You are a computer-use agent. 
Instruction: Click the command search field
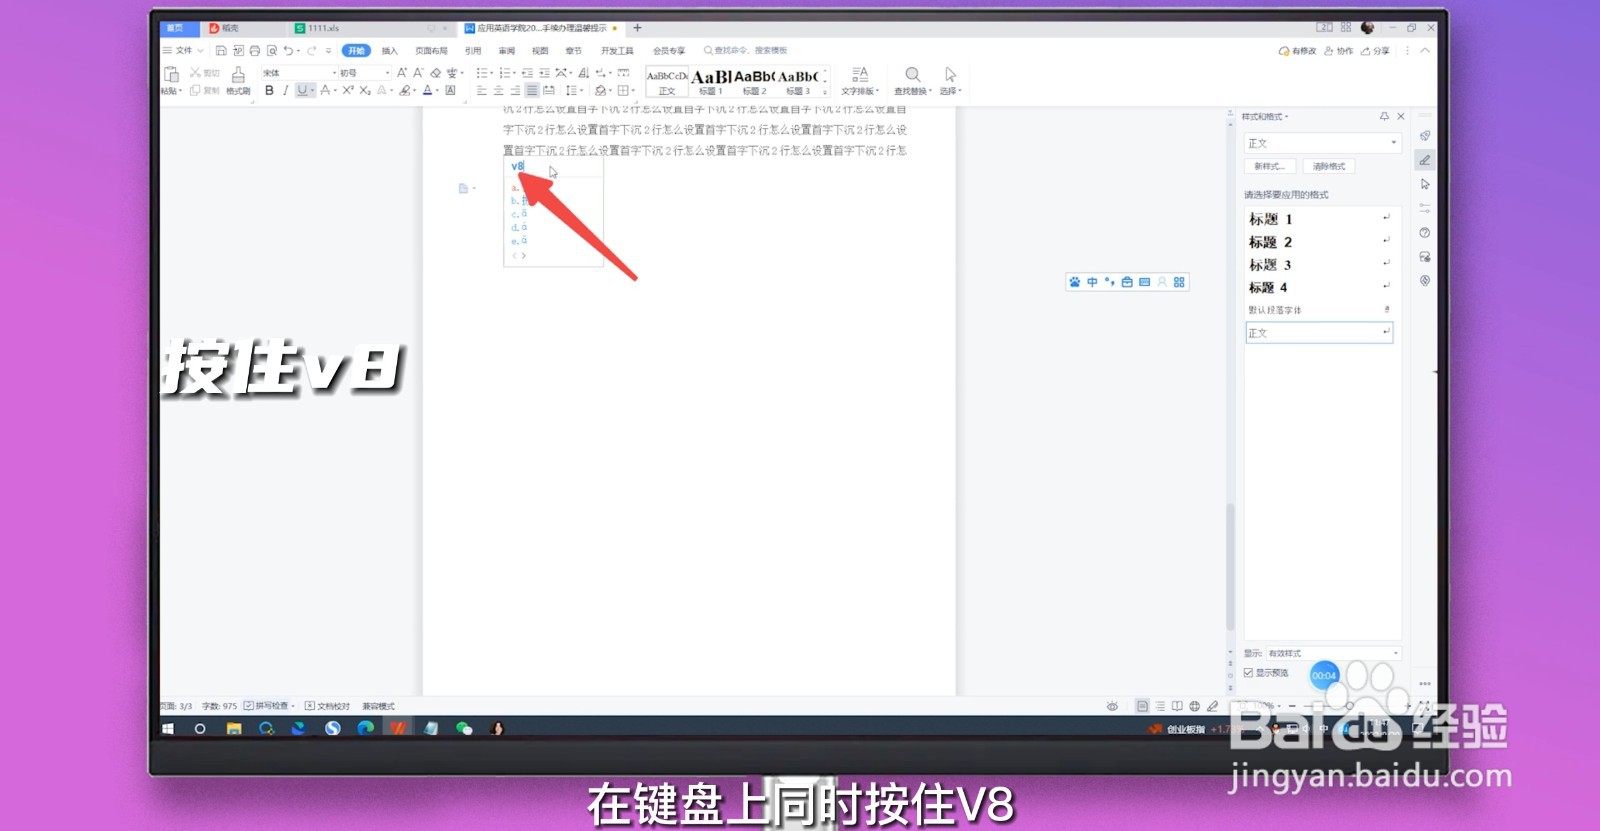tap(746, 50)
